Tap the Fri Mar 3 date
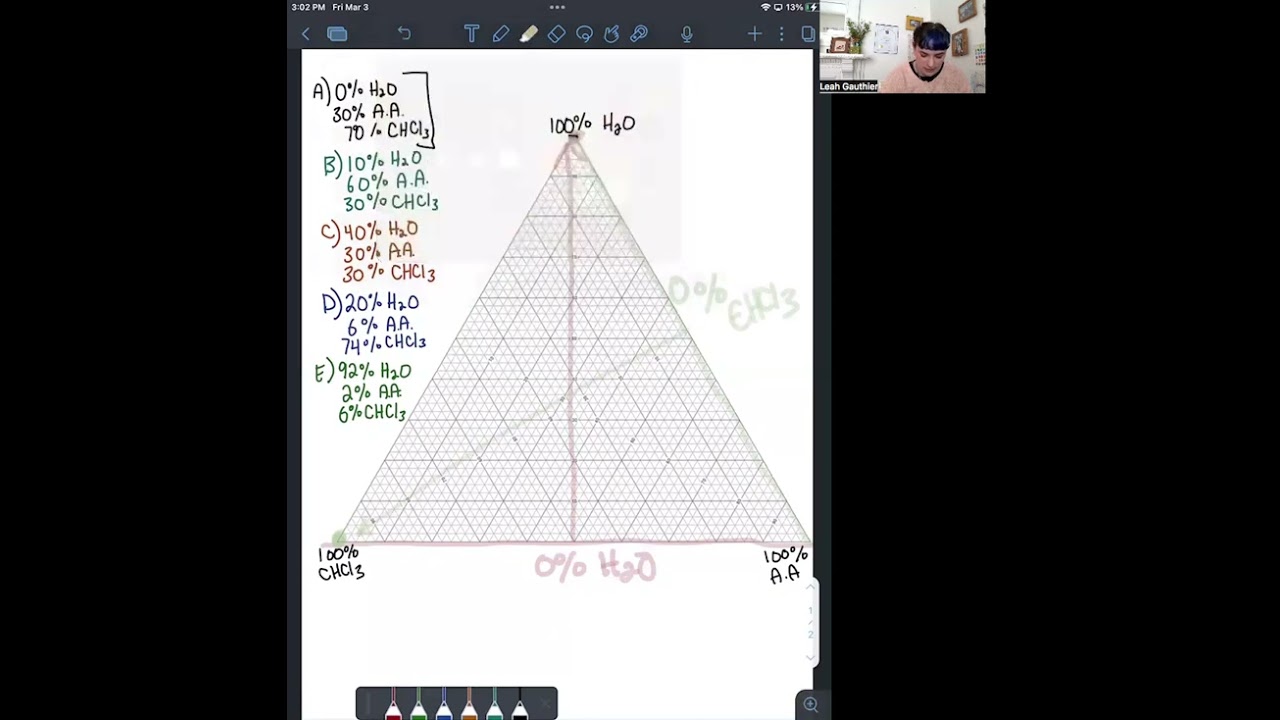 (x=350, y=7)
